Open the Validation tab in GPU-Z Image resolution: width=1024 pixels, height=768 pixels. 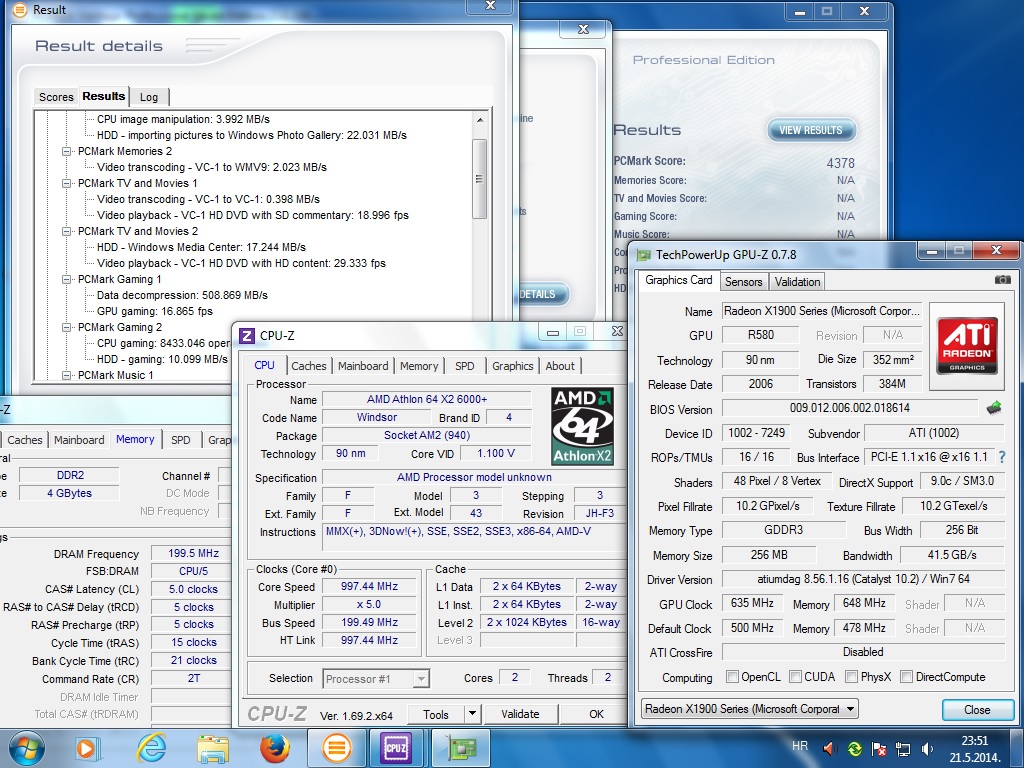(797, 281)
